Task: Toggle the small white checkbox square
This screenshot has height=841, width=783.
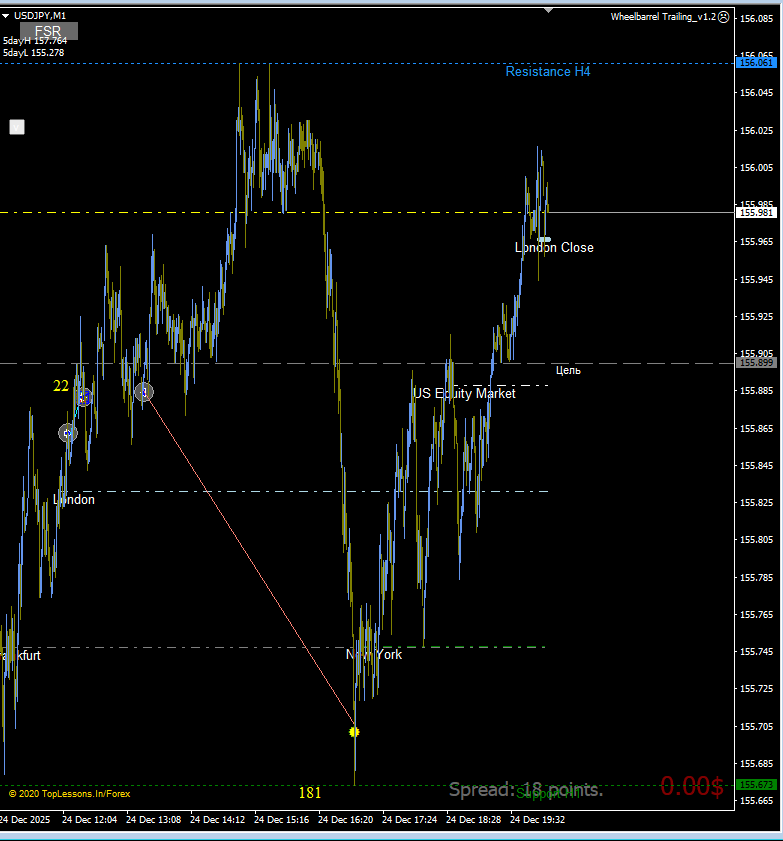Action: pyautogui.click(x=17, y=127)
